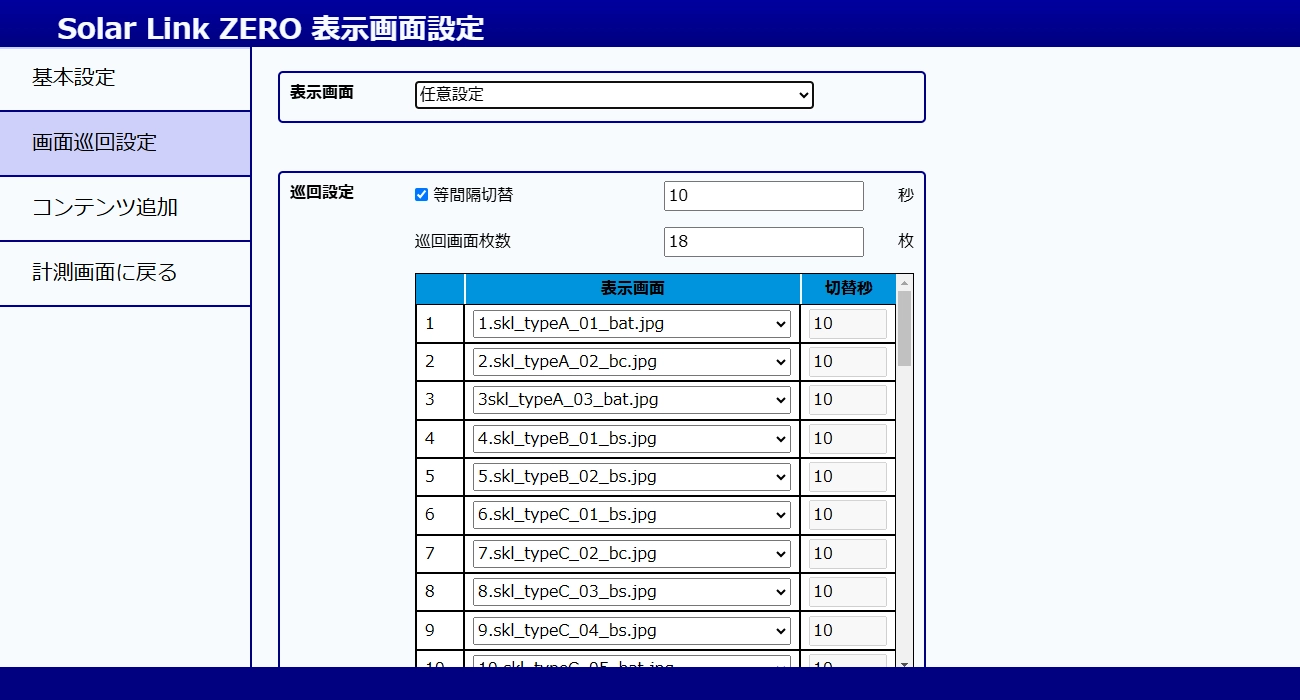Click the 切替秒 field in row 4
This screenshot has width=1300, height=700.
click(x=847, y=439)
